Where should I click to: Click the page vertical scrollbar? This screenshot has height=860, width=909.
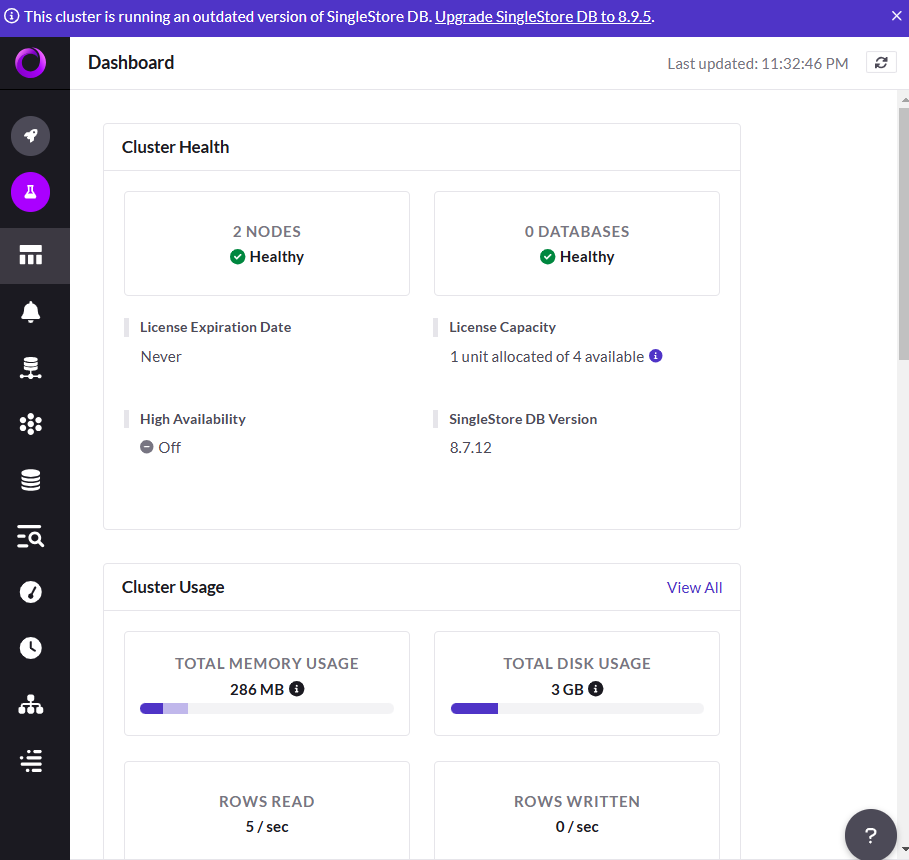(x=904, y=233)
